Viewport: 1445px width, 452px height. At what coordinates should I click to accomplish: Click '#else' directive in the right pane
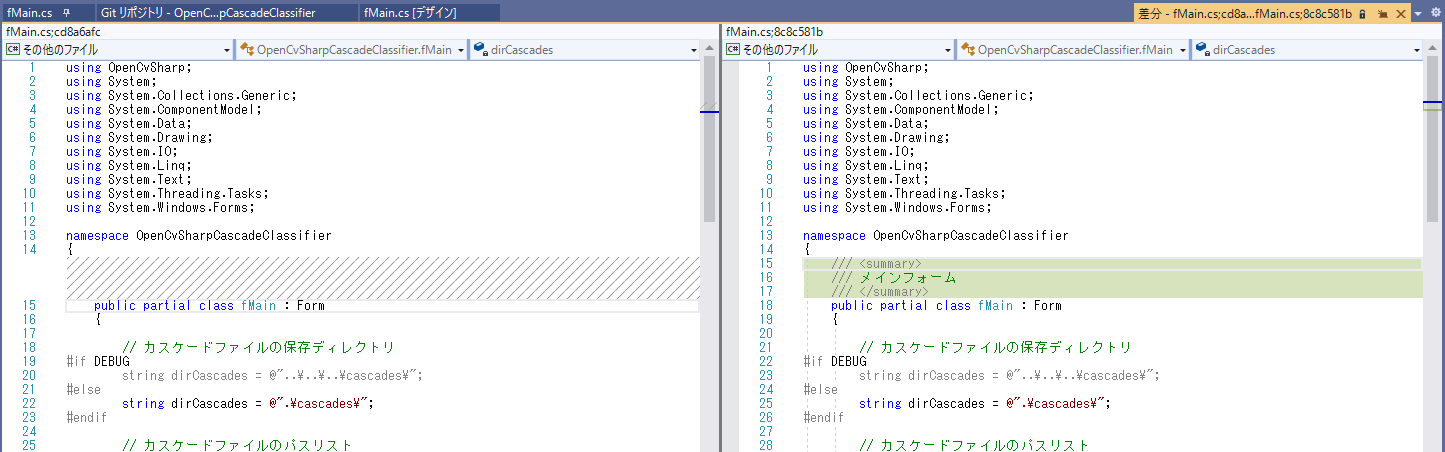pos(820,390)
